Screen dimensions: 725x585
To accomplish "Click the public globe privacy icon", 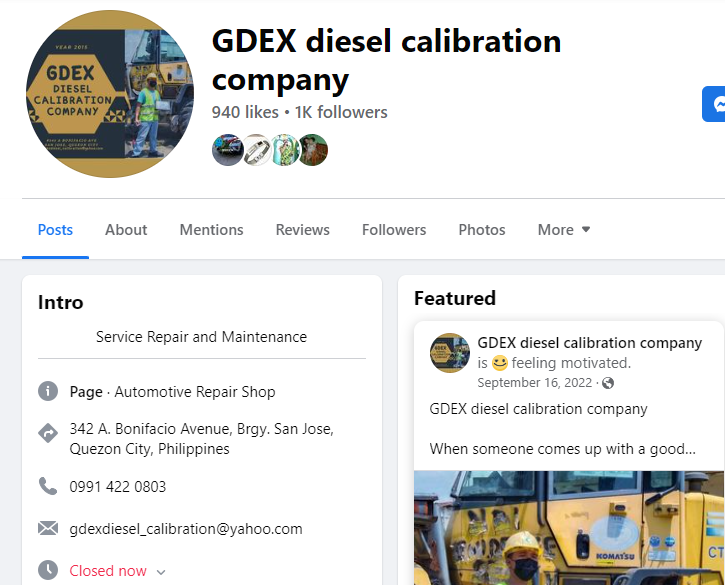I will pyautogui.click(x=608, y=383).
